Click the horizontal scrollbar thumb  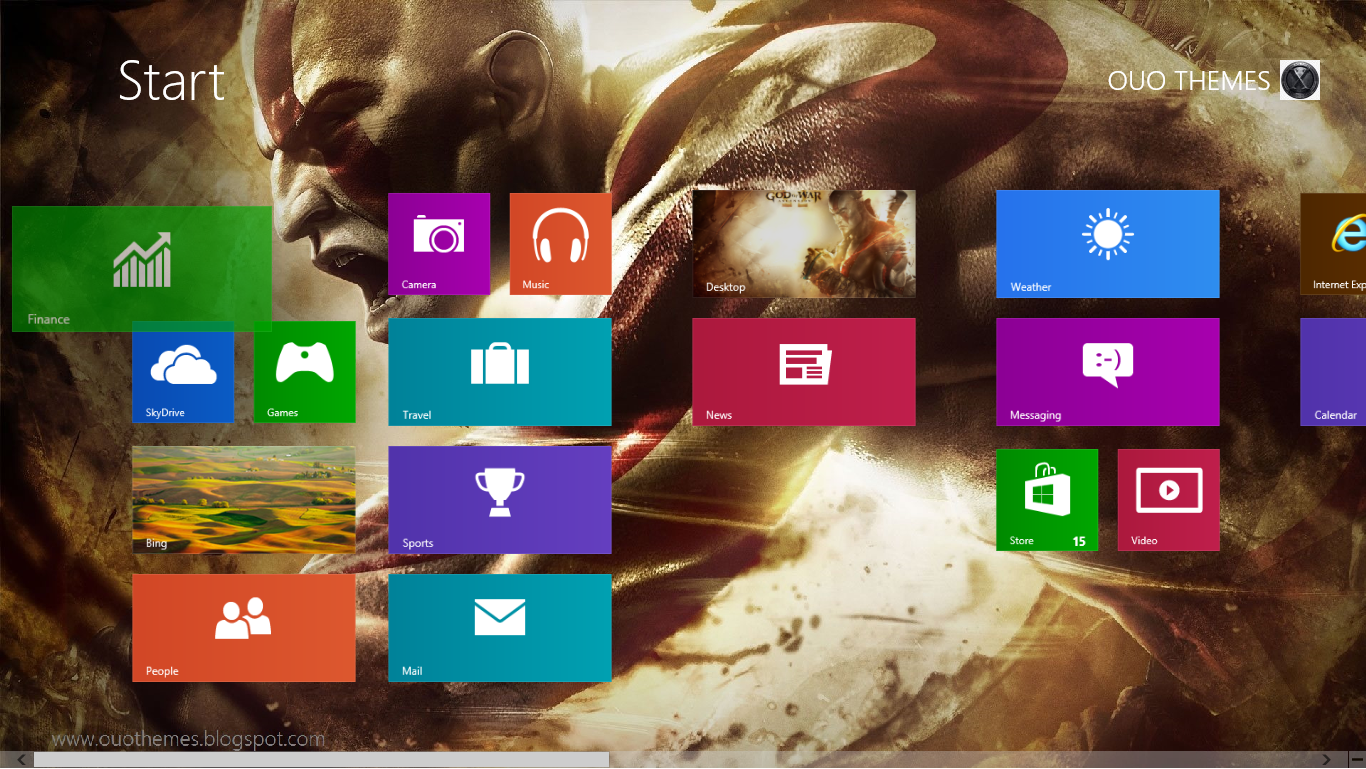(321, 760)
